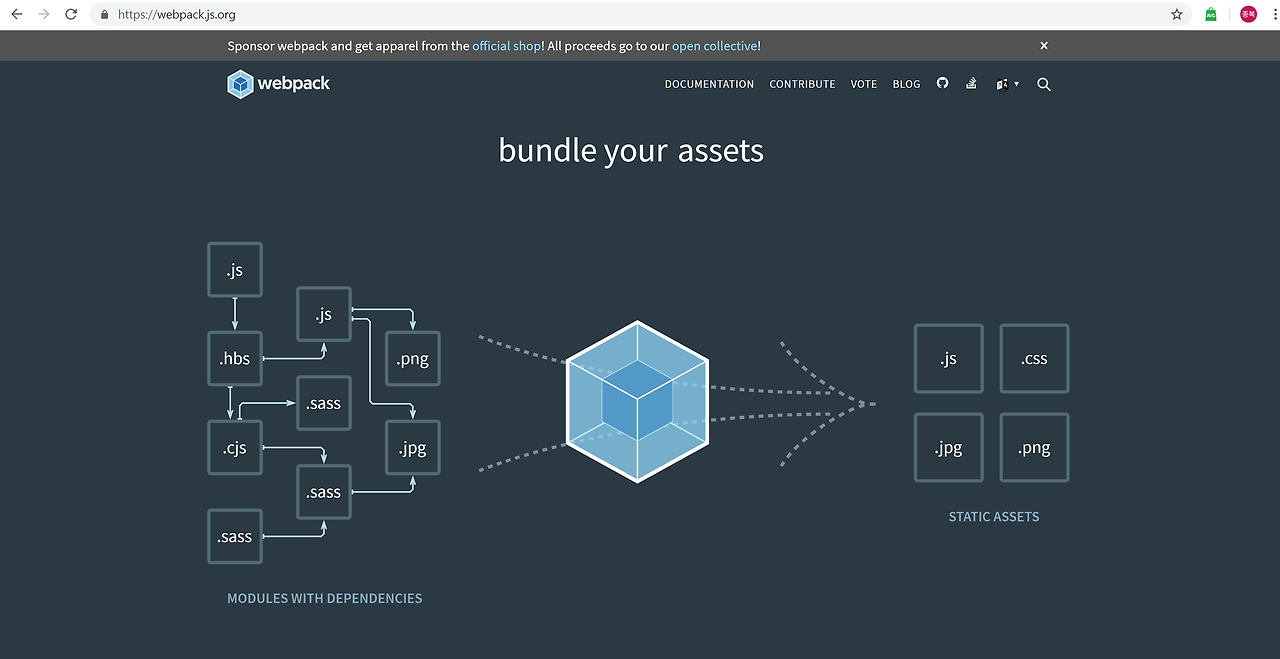Image resolution: width=1280 pixels, height=659 pixels.
Task: Go back using the browser back arrow
Action: tap(16, 14)
